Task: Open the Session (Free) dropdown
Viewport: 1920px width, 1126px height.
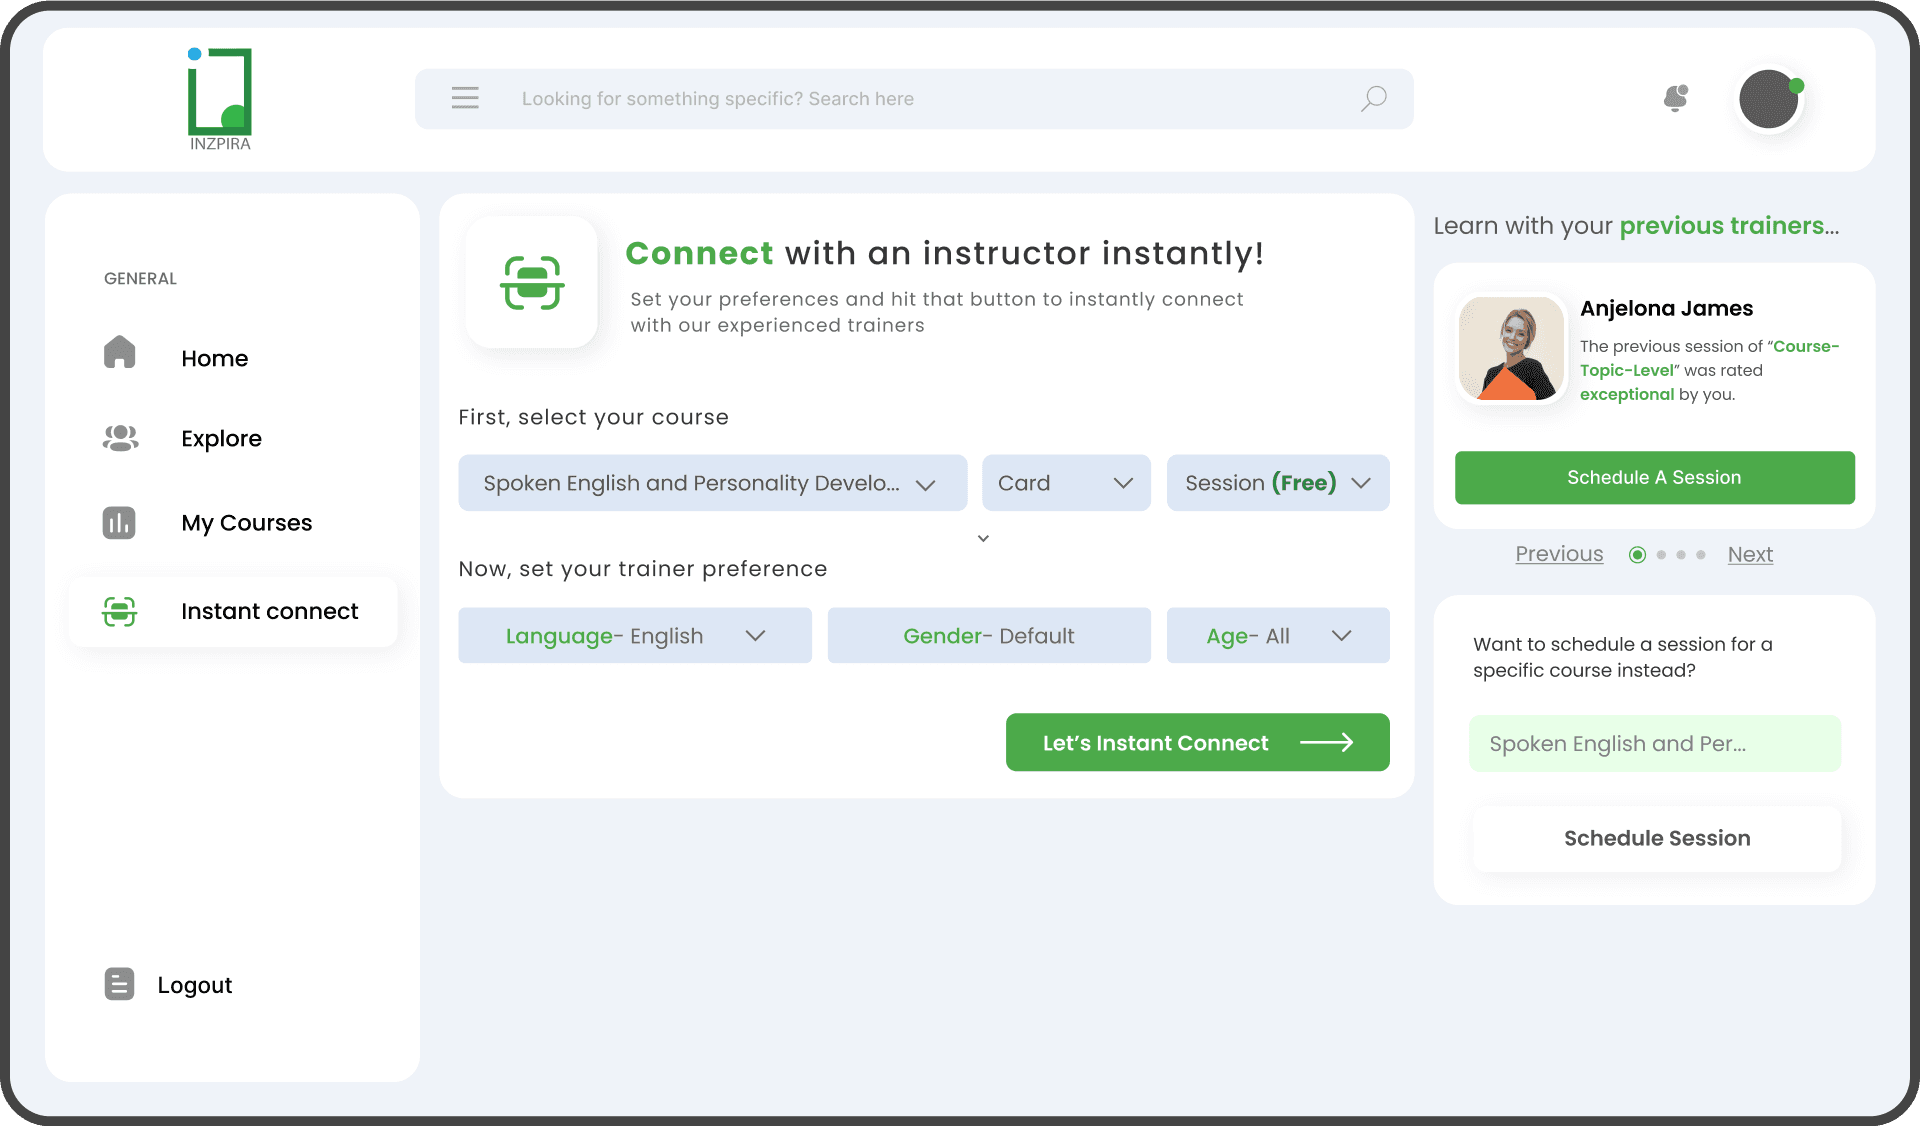Action: tap(1277, 483)
